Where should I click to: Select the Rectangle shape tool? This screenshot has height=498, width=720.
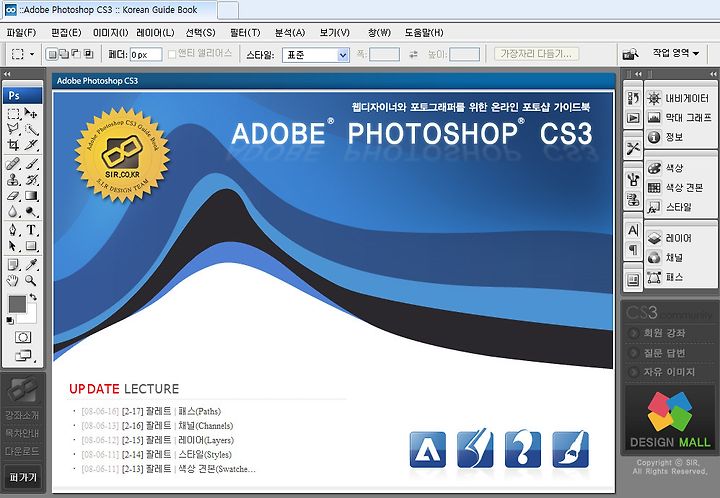coord(31,246)
